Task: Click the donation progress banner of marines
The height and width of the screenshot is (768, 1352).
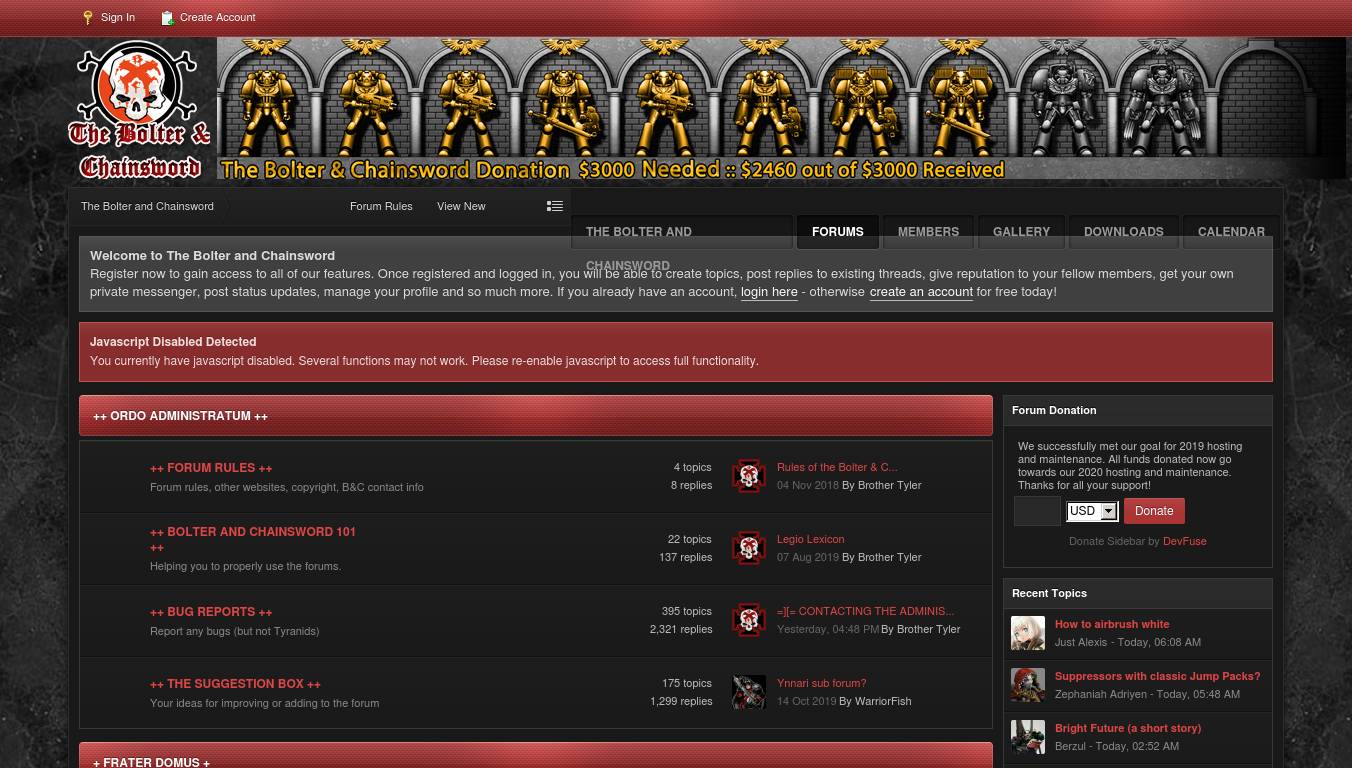Action: coord(781,109)
